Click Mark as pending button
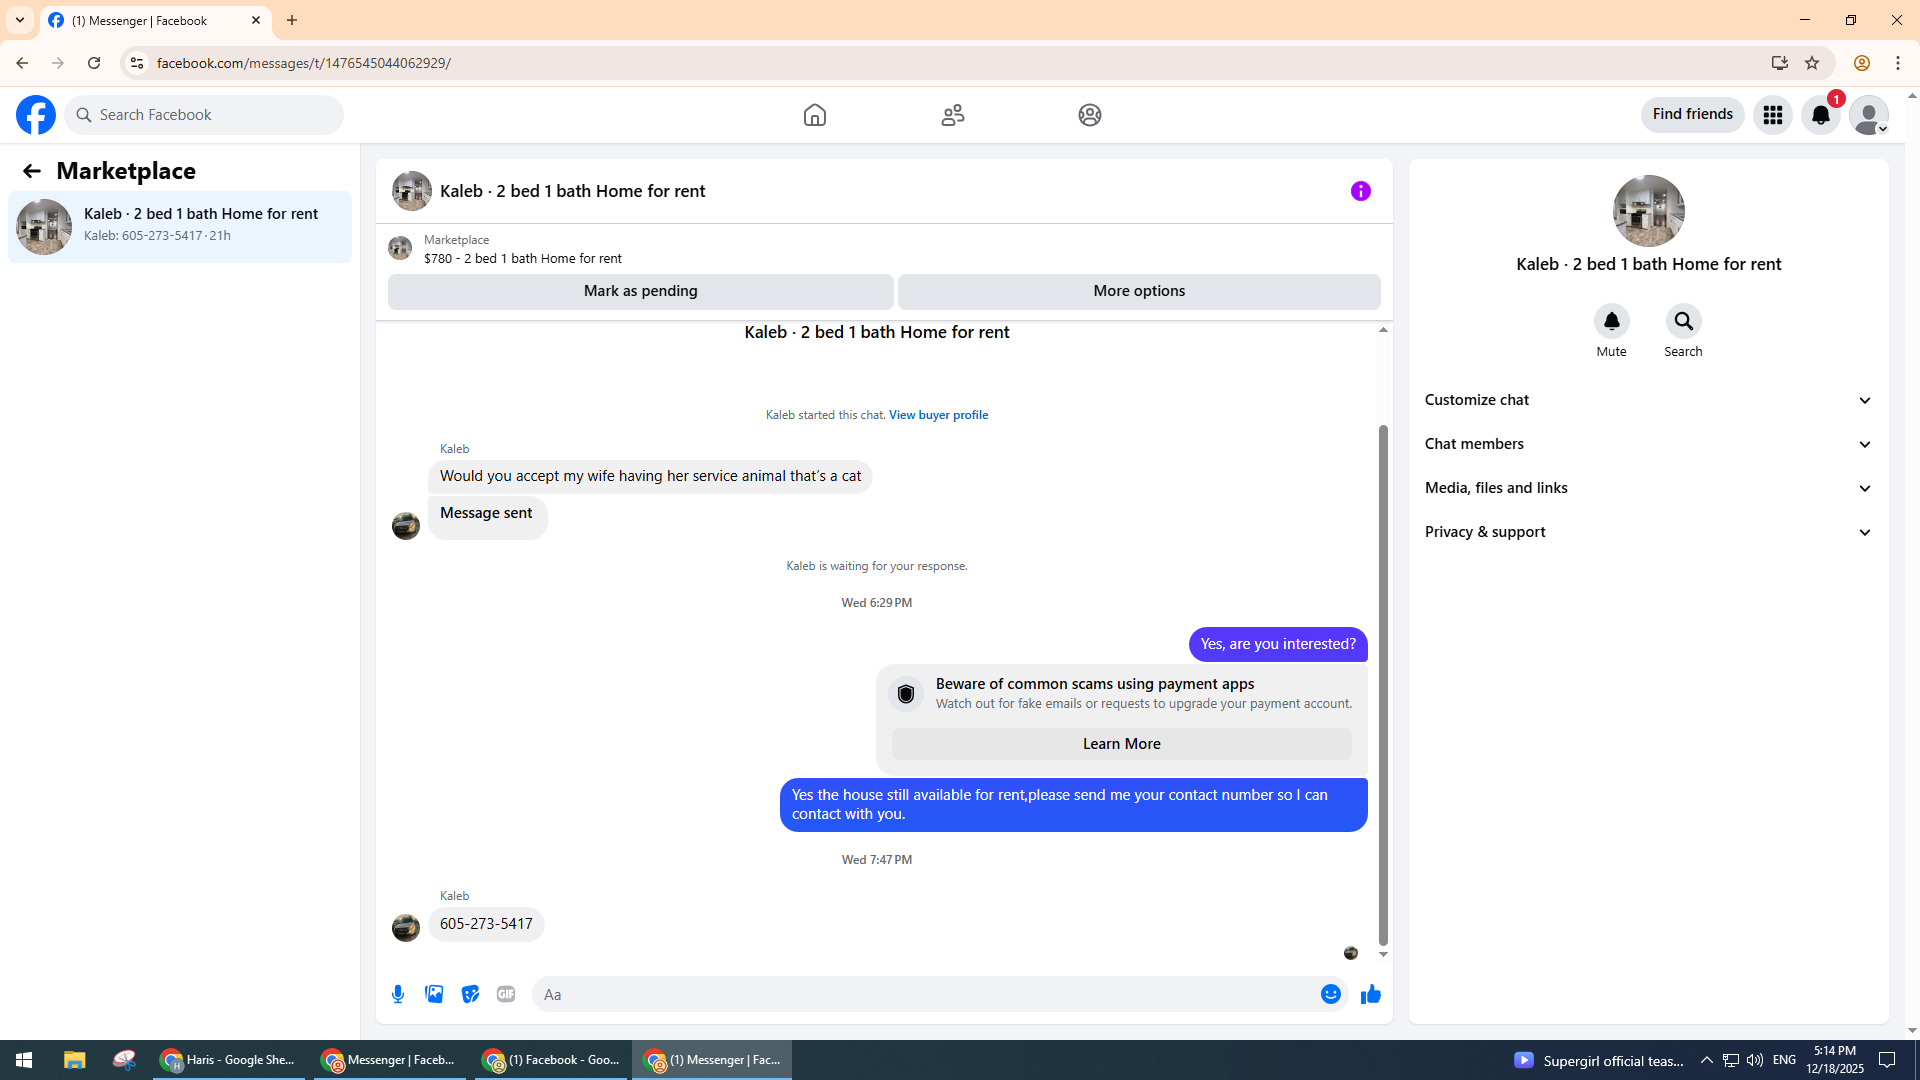This screenshot has height=1080, width=1920. 641,291
